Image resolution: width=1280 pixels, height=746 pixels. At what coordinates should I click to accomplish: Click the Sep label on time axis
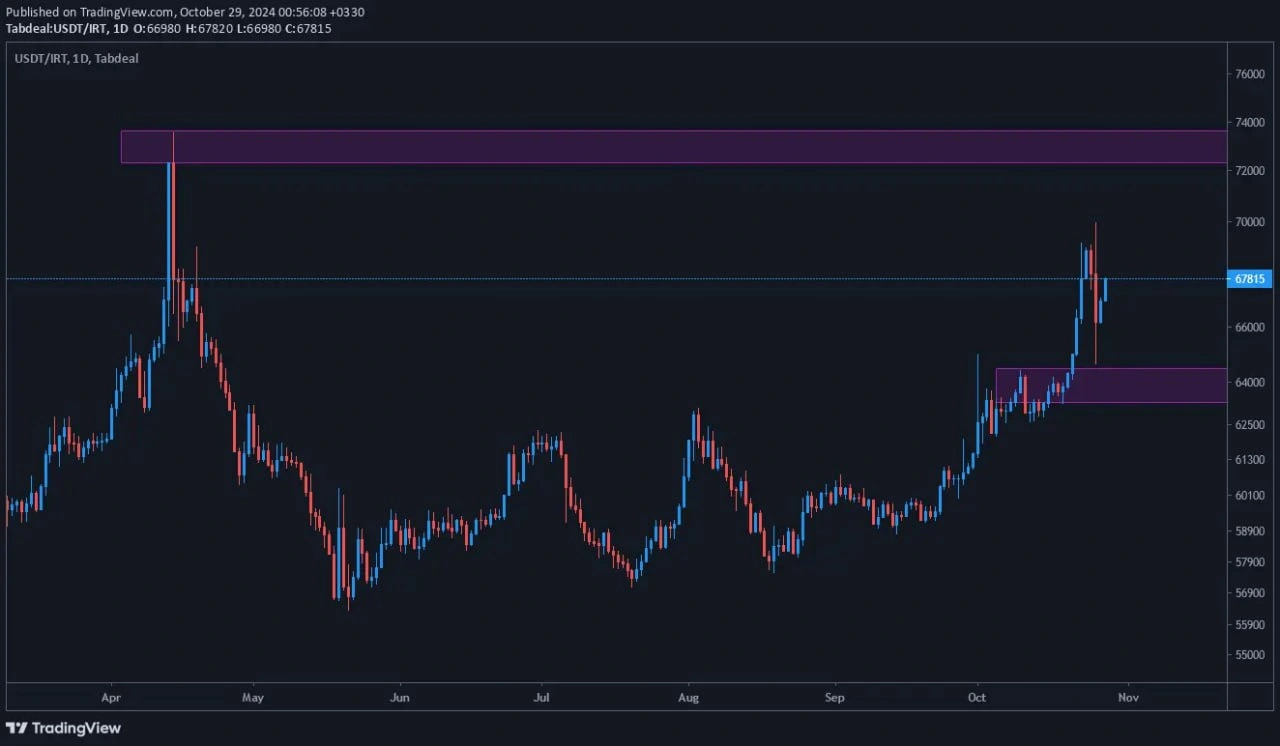point(835,697)
